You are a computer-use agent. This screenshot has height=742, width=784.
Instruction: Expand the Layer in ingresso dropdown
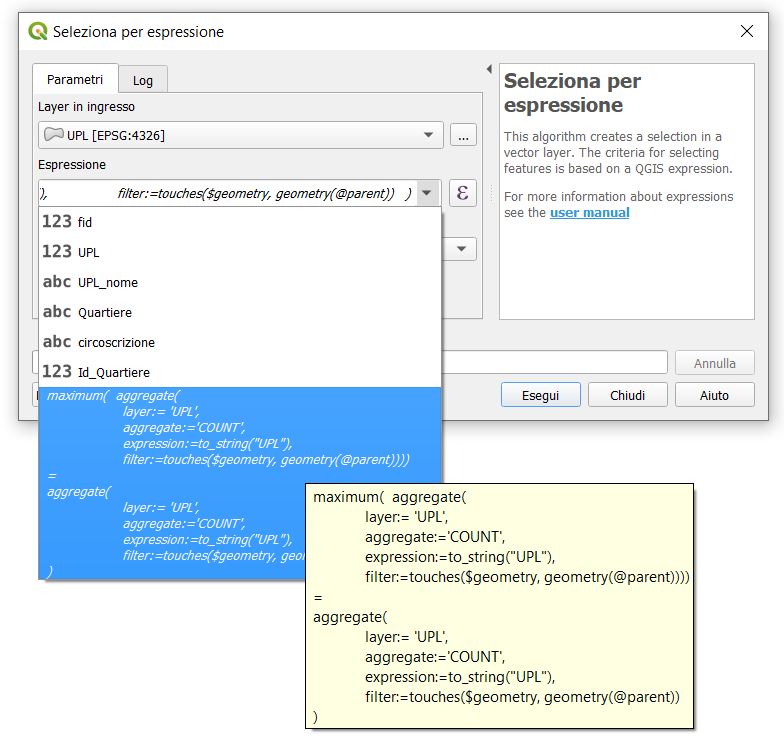point(429,135)
